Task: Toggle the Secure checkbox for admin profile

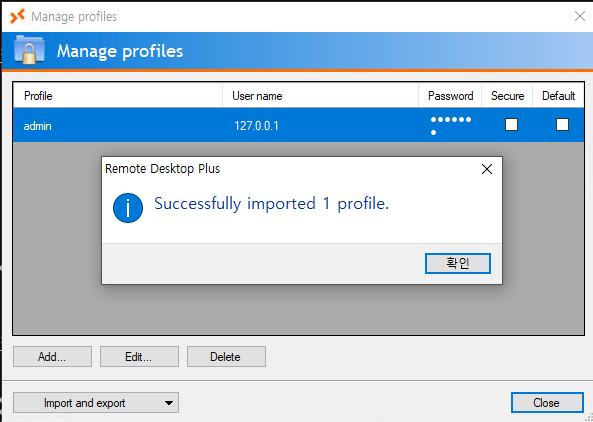Action: coord(511,124)
